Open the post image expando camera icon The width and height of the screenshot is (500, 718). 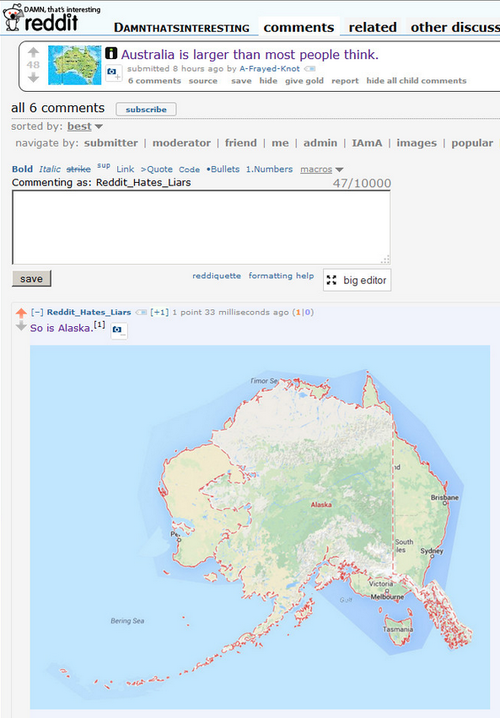(x=114, y=73)
